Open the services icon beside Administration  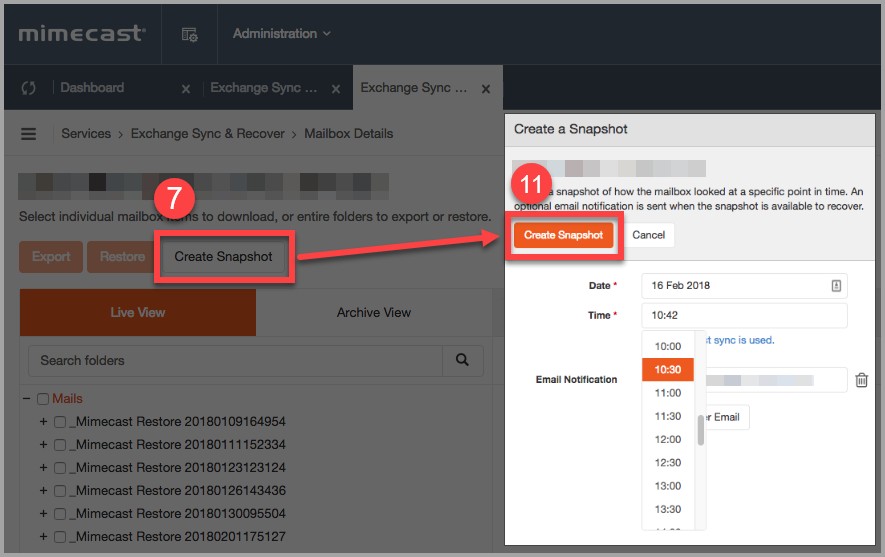(189, 34)
